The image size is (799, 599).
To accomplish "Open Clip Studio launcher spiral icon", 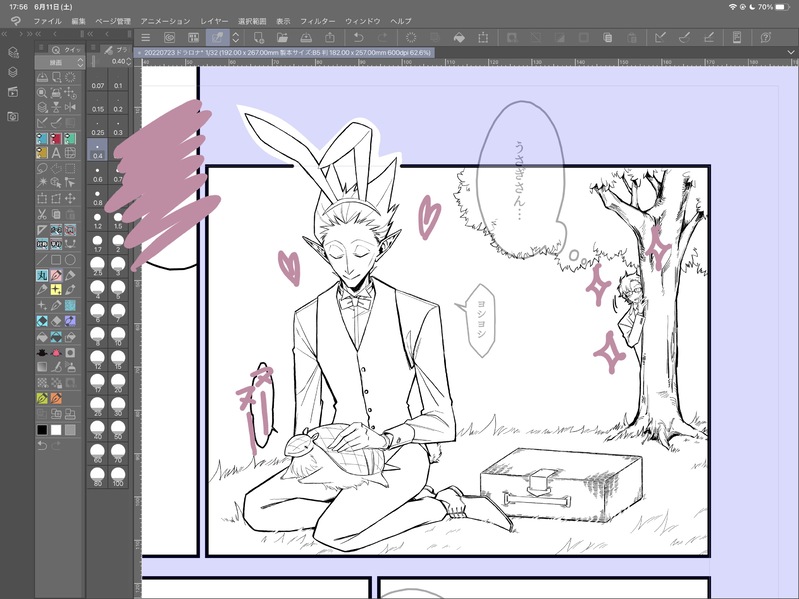I will point(170,37).
